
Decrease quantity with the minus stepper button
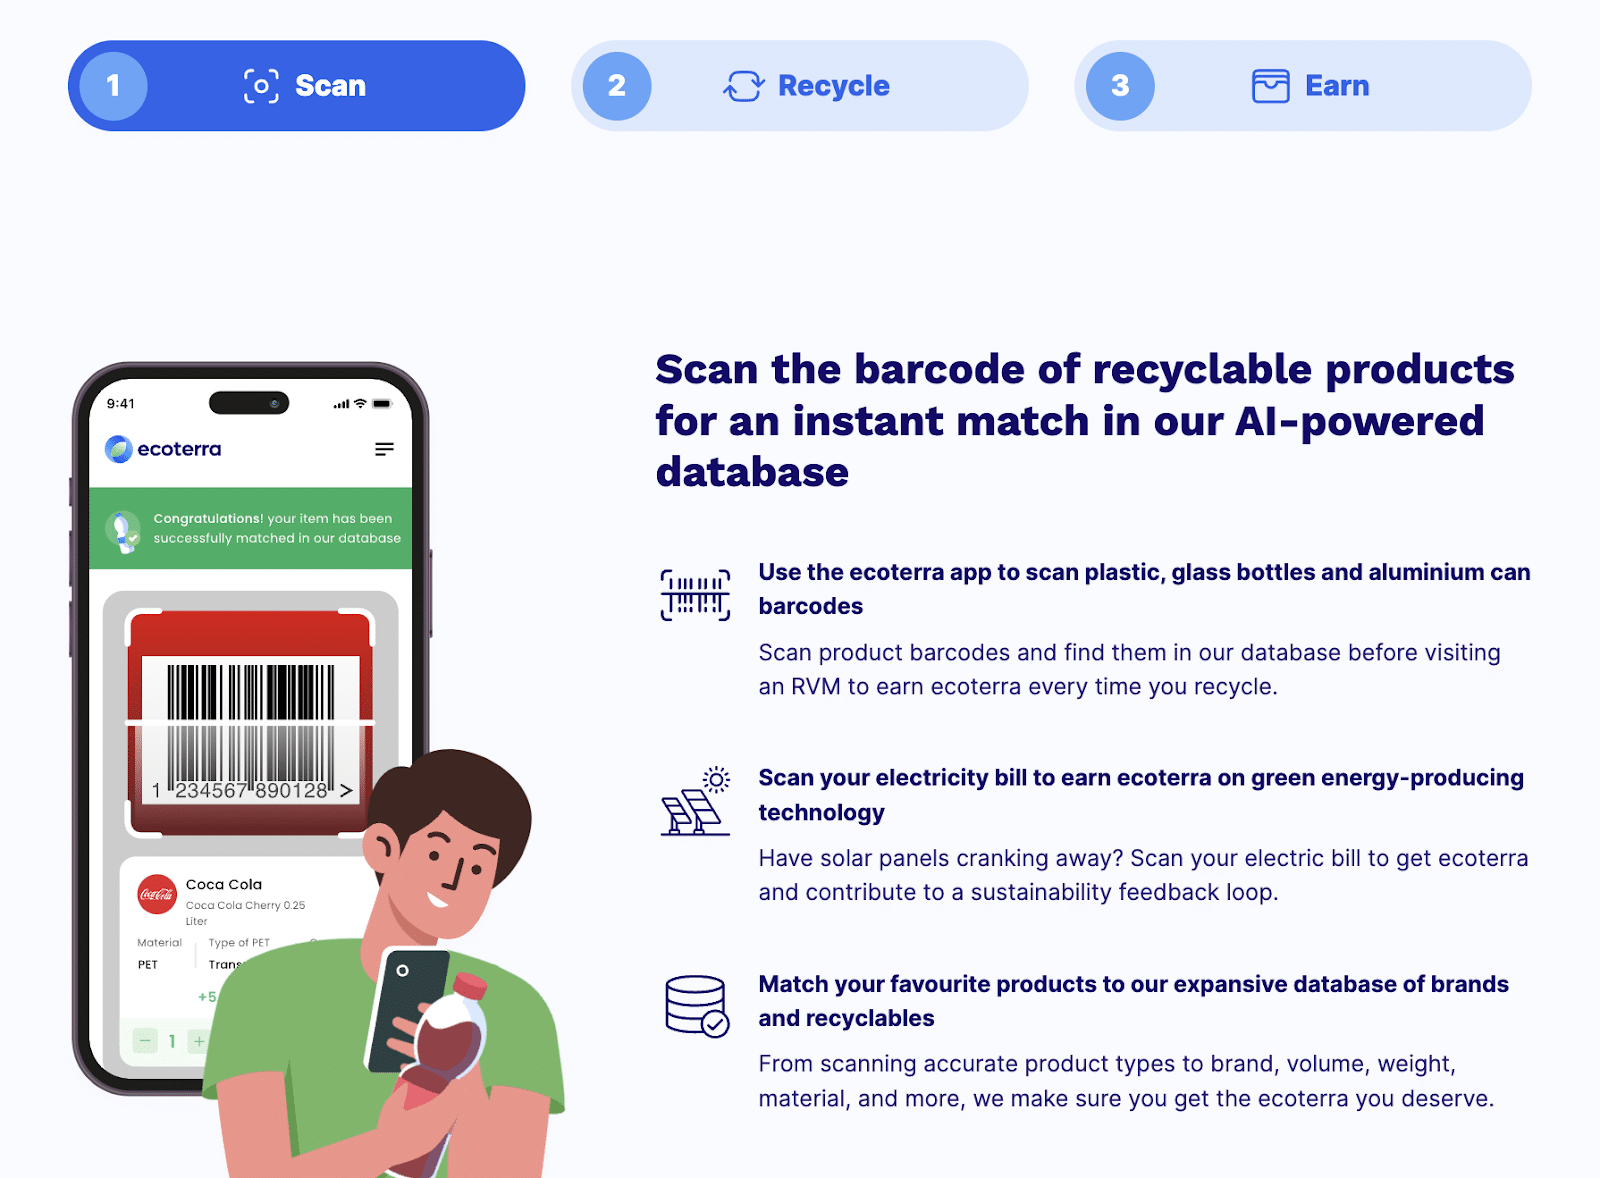(146, 1041)
